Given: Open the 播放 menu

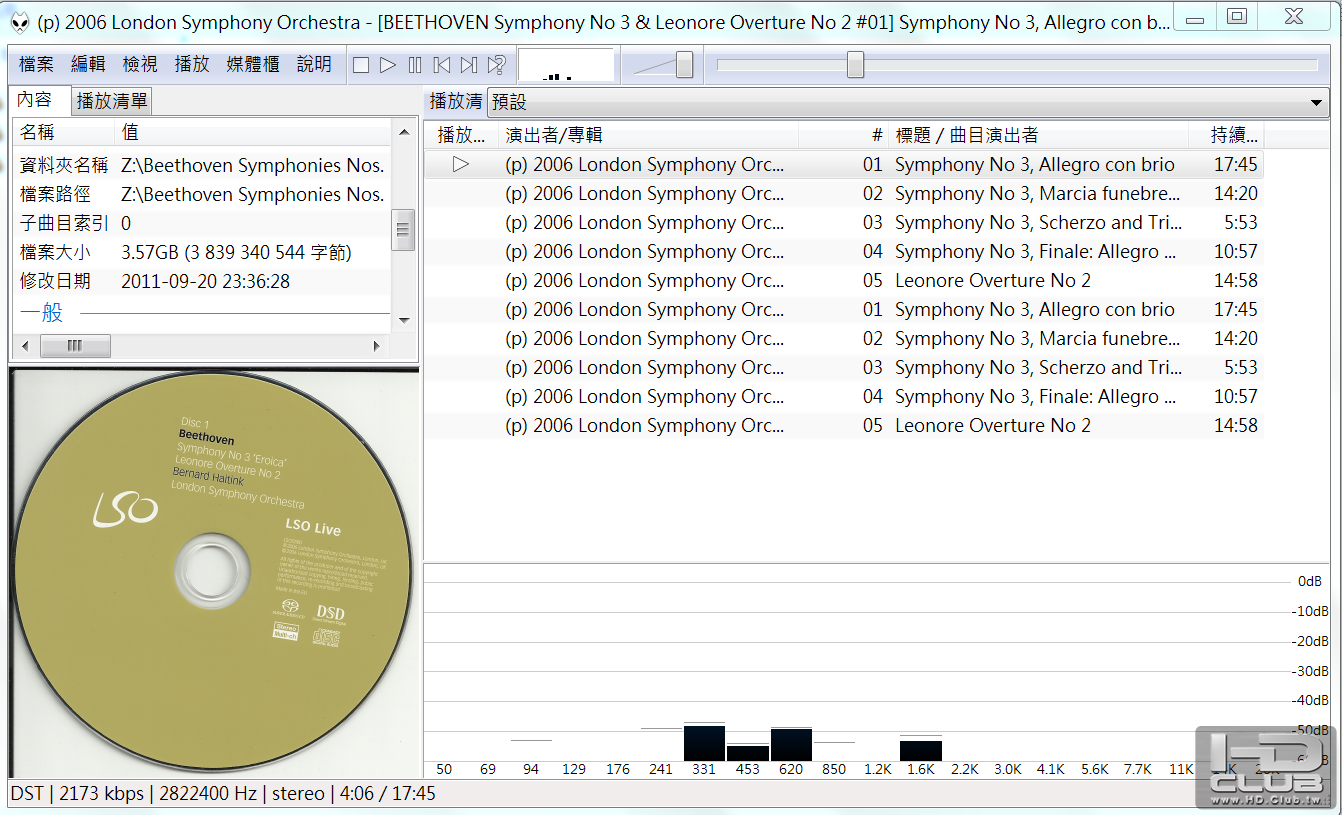Looking at the screenshot, I should [x=192, y=64].
